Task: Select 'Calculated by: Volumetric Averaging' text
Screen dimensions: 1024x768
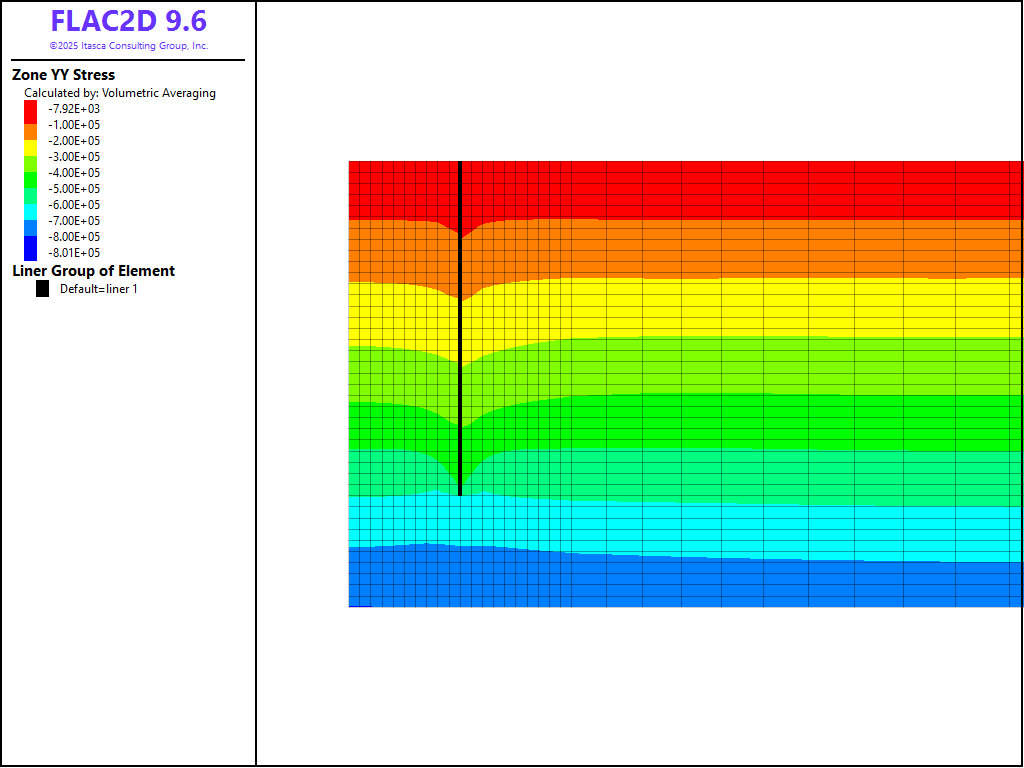Action: point(120,93)
